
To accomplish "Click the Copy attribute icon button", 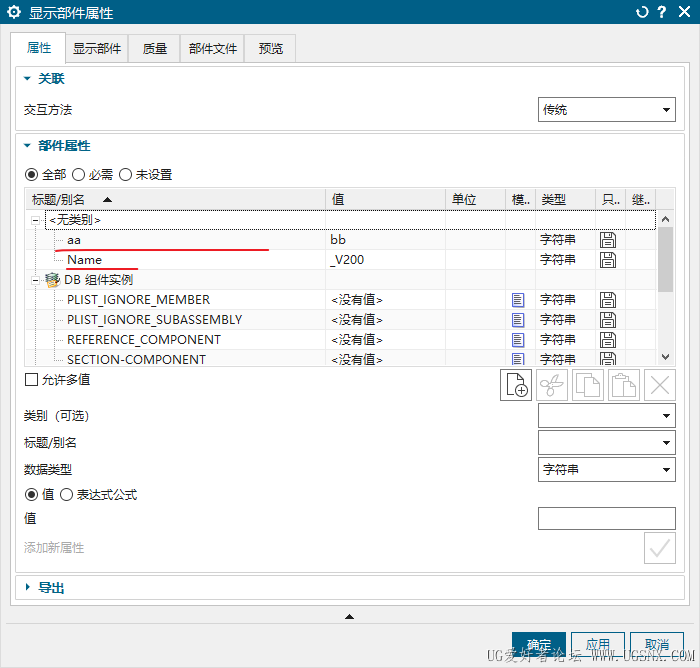I will pyautogui.click(x=588, y=385).
